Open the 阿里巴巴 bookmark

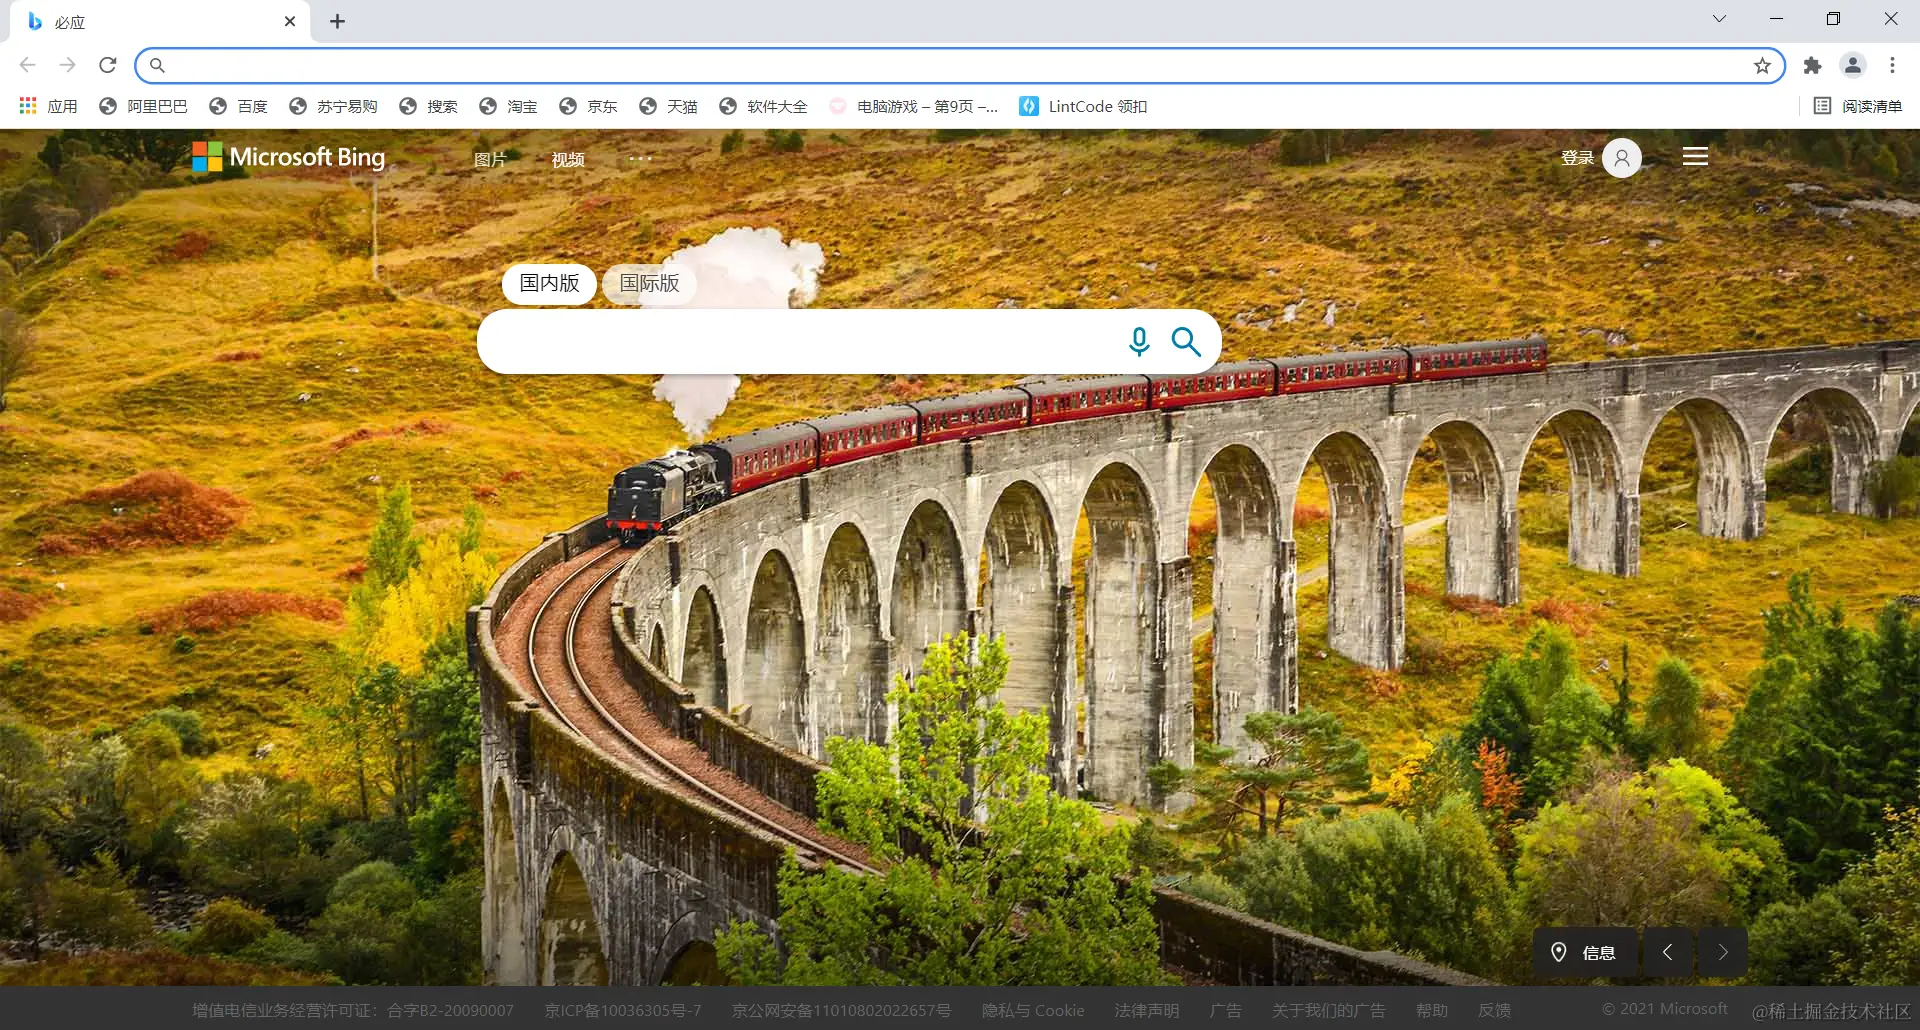pos(143,106)
